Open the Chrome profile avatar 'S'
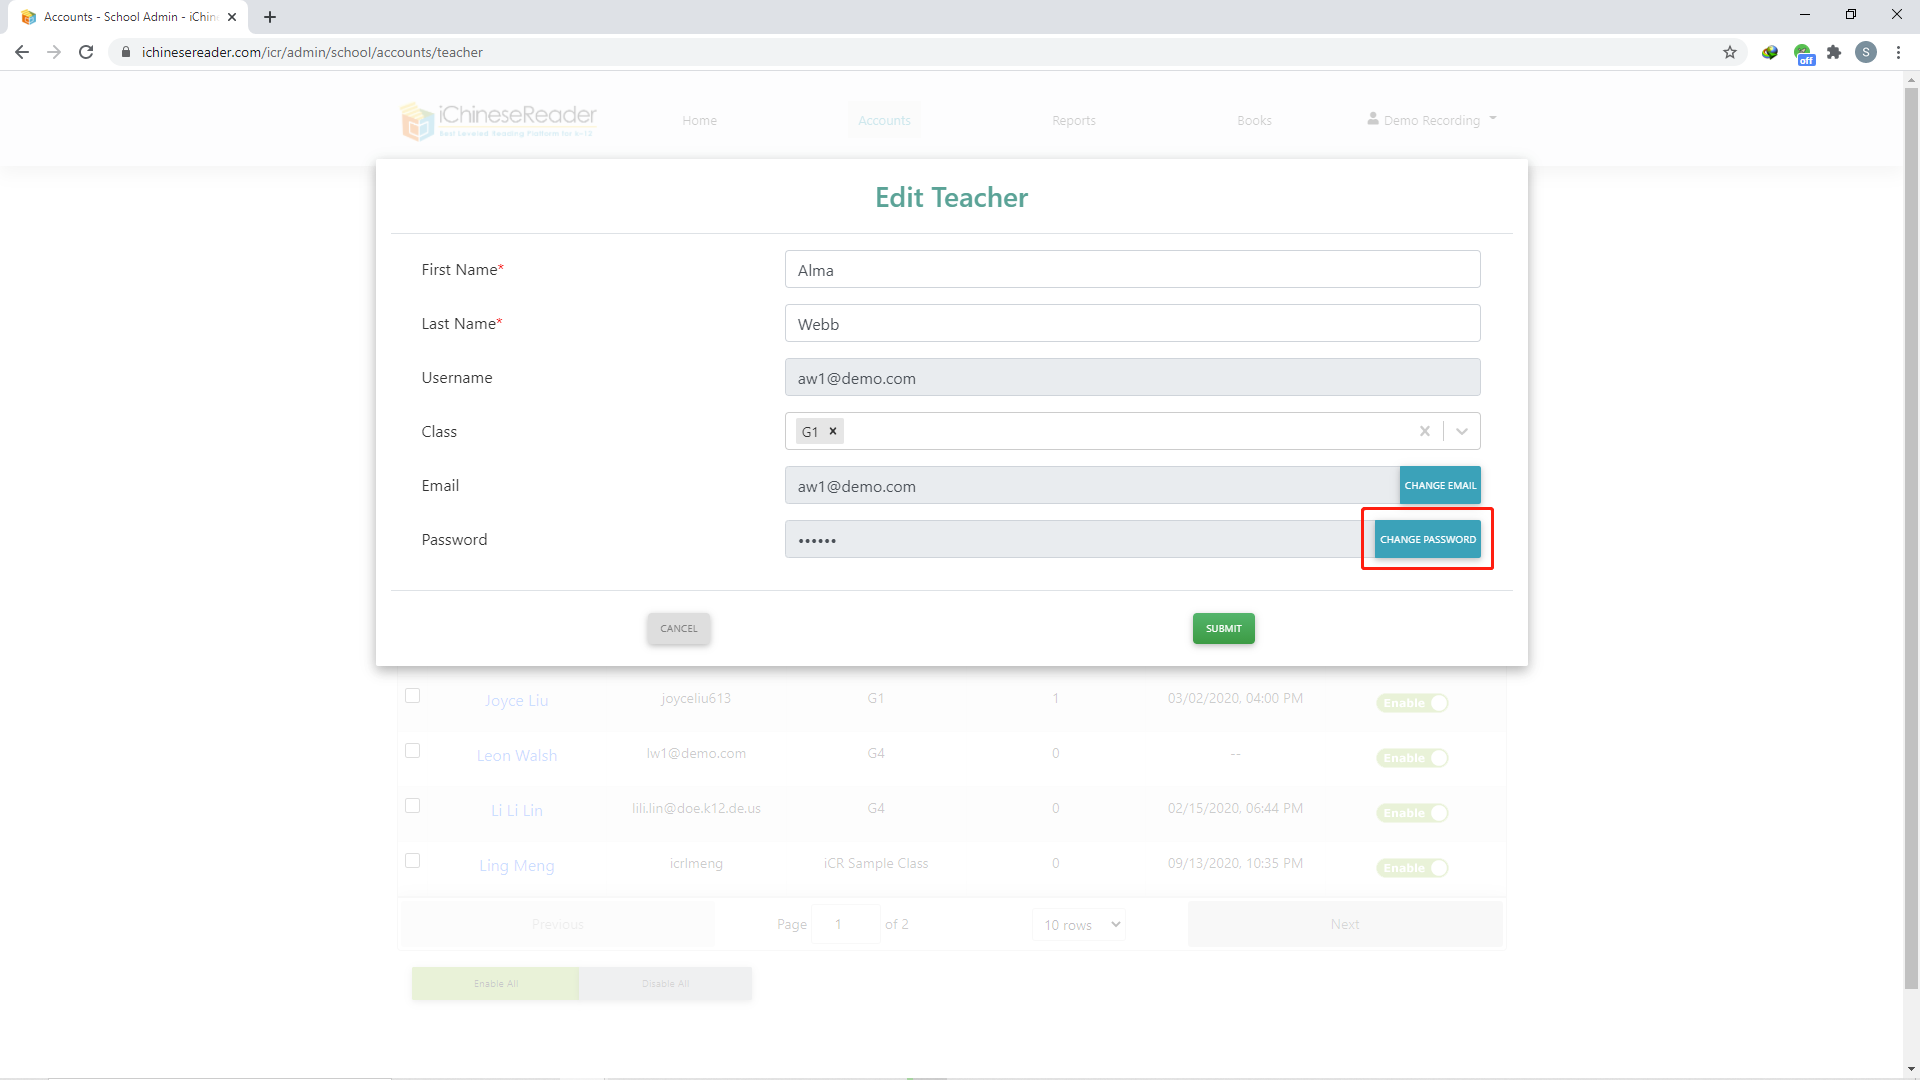This screenshot has width=1920, height=1080. tap(1866, 52)
